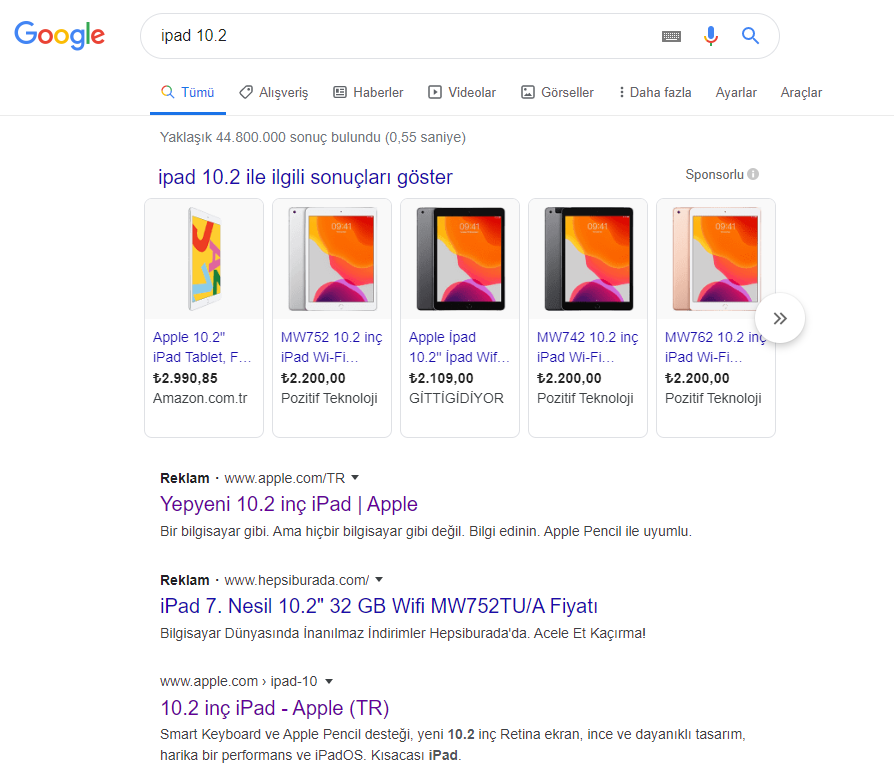Open the Araçlar menu

pos(801,92)
